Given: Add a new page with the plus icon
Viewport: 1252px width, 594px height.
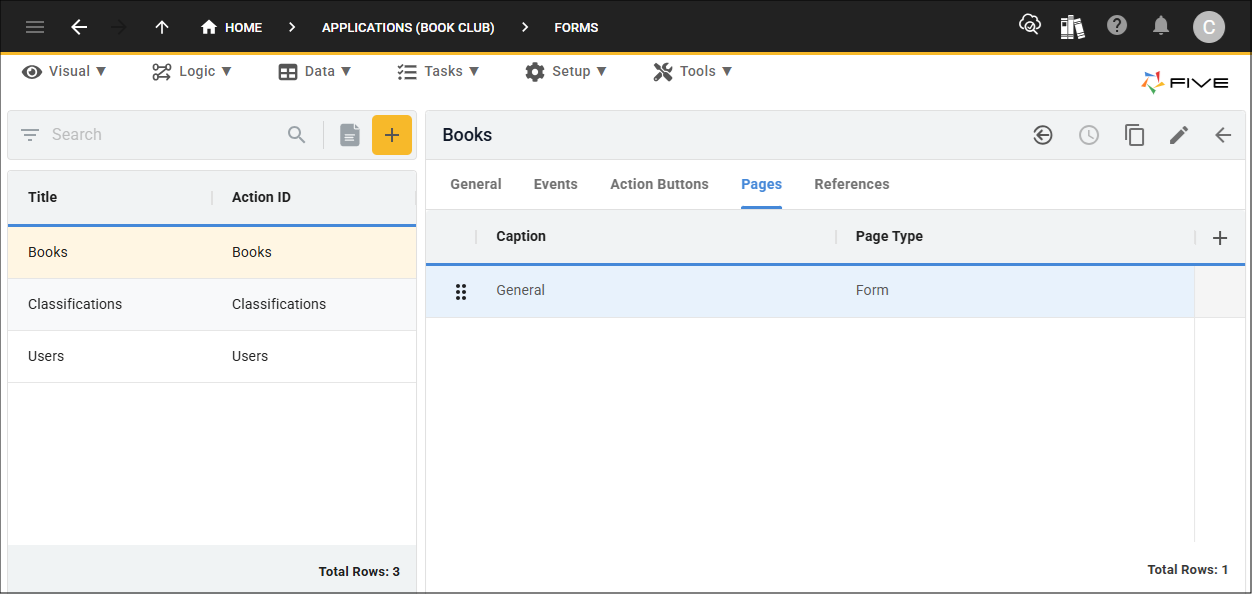Looking at the screenshot, I should click(x=1220, y=238).
